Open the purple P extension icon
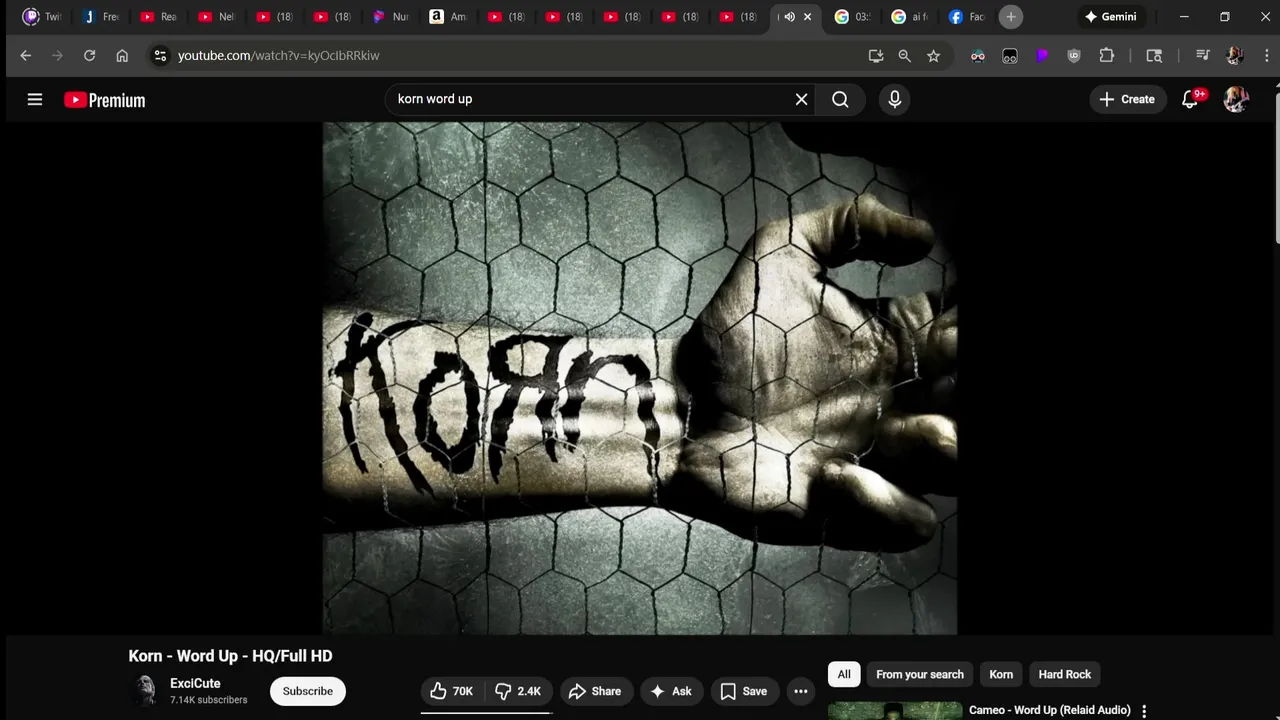The width and height of the screenshot is (1280, 720). click(1042, 56)
